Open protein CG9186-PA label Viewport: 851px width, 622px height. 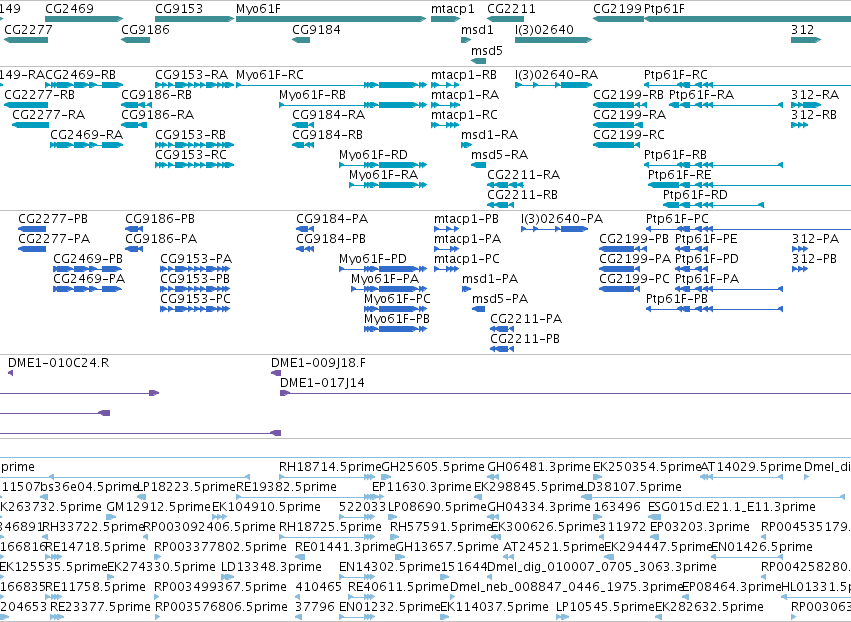click(161, 239)
